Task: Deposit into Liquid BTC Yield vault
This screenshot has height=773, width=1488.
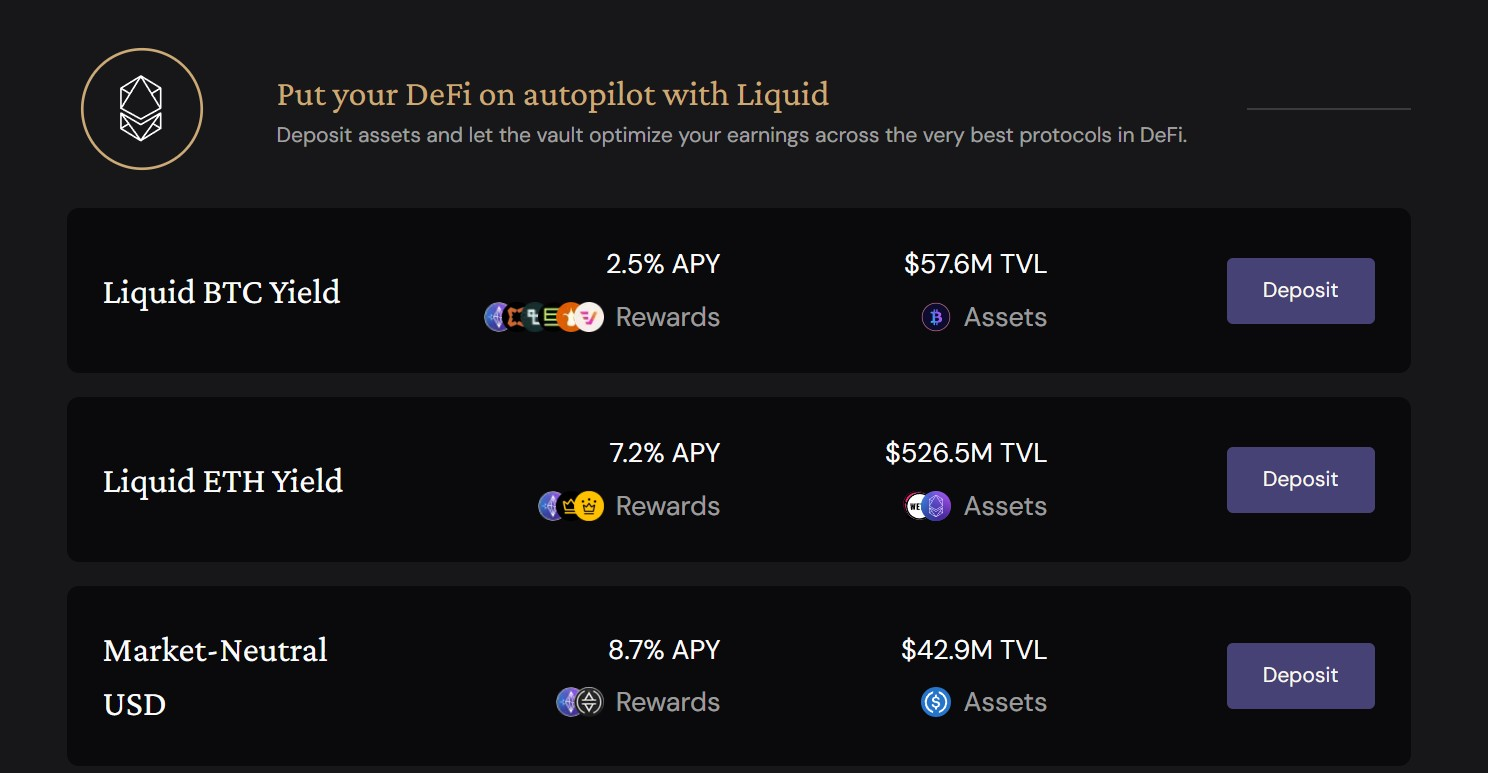Action: (1300, 291)
